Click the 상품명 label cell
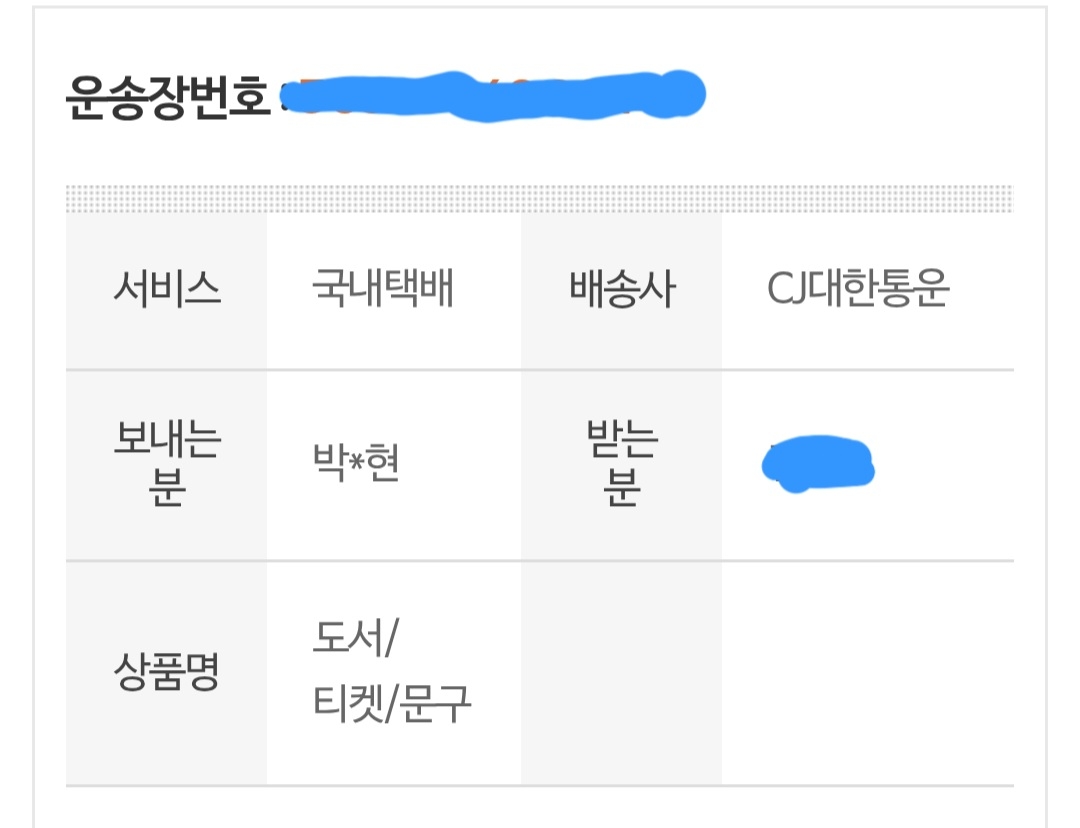This screenshot has height=828, width=1080. click(166, 673)
